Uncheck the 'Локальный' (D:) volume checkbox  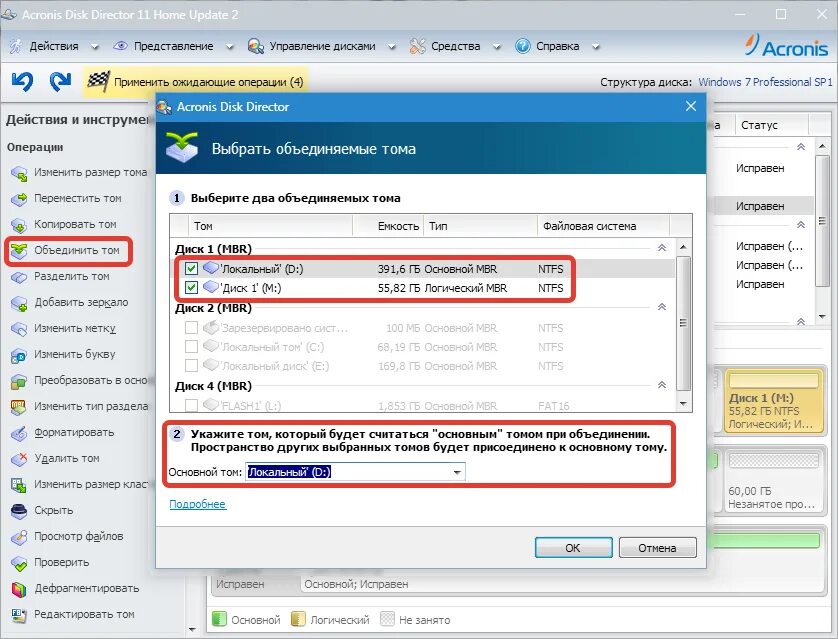tap(191, 269)
